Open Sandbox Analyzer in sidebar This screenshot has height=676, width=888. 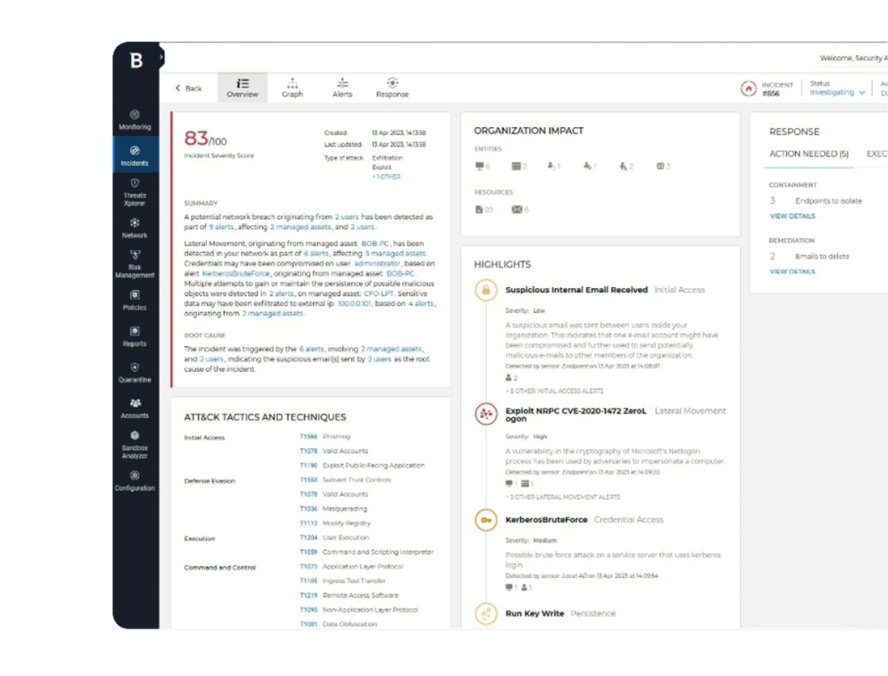(x=135, y=443)
